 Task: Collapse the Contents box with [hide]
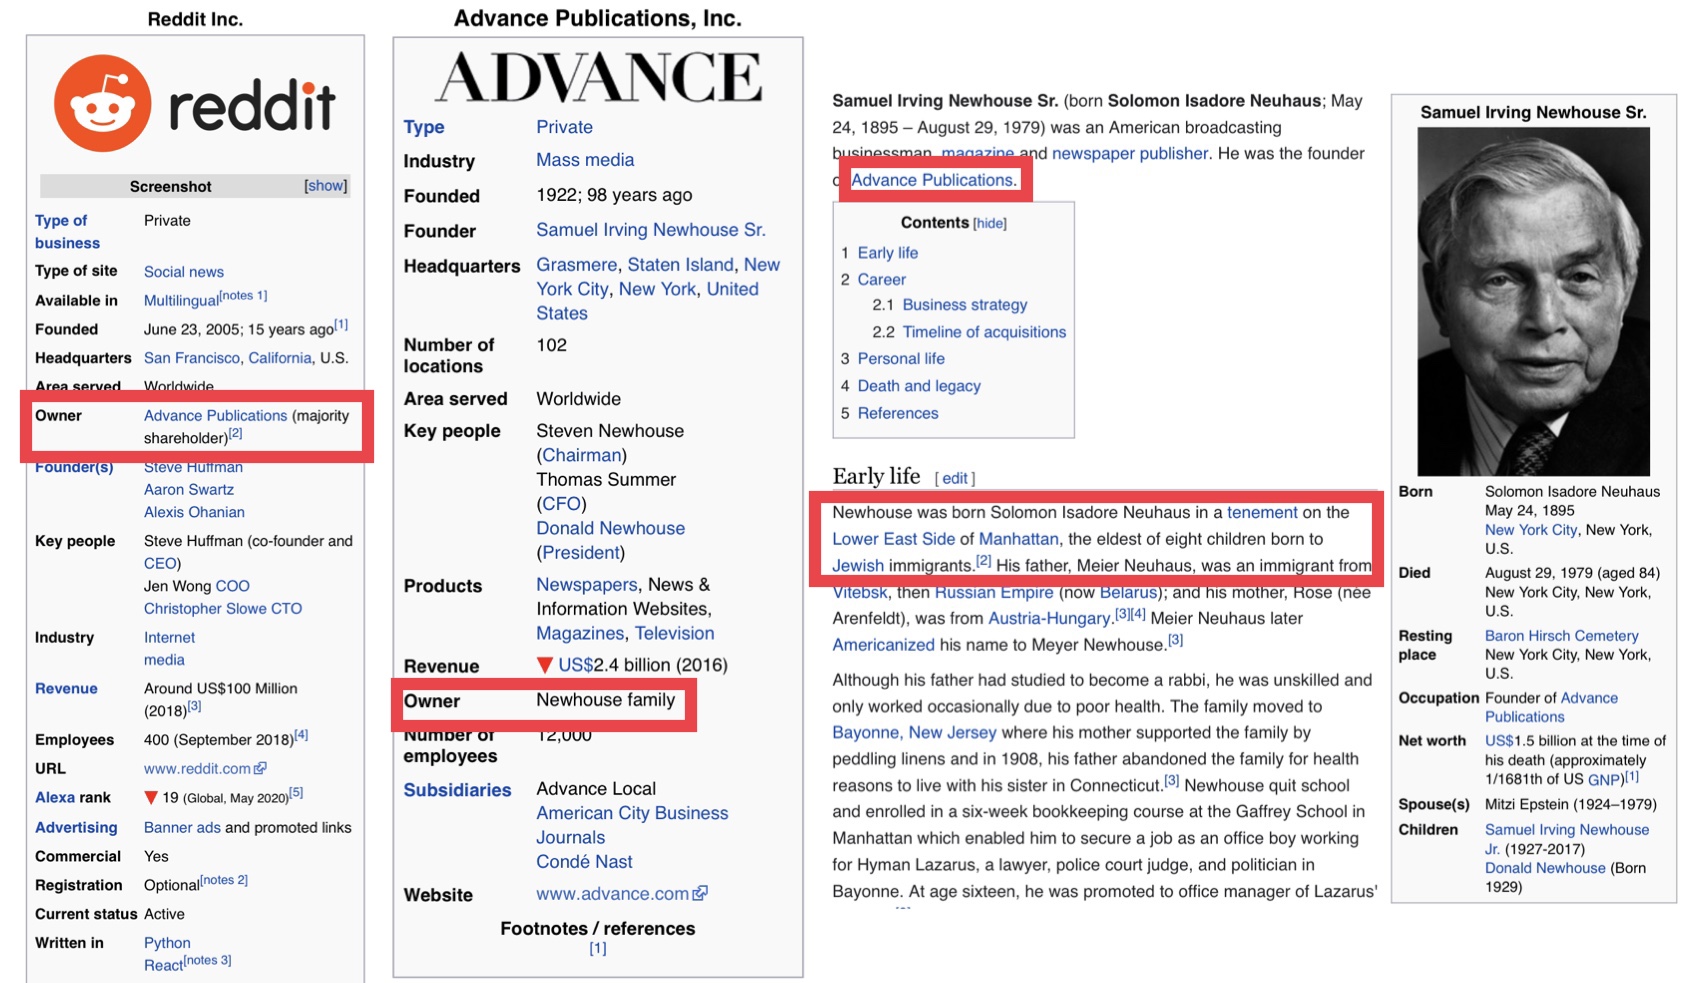click(990, 223)
